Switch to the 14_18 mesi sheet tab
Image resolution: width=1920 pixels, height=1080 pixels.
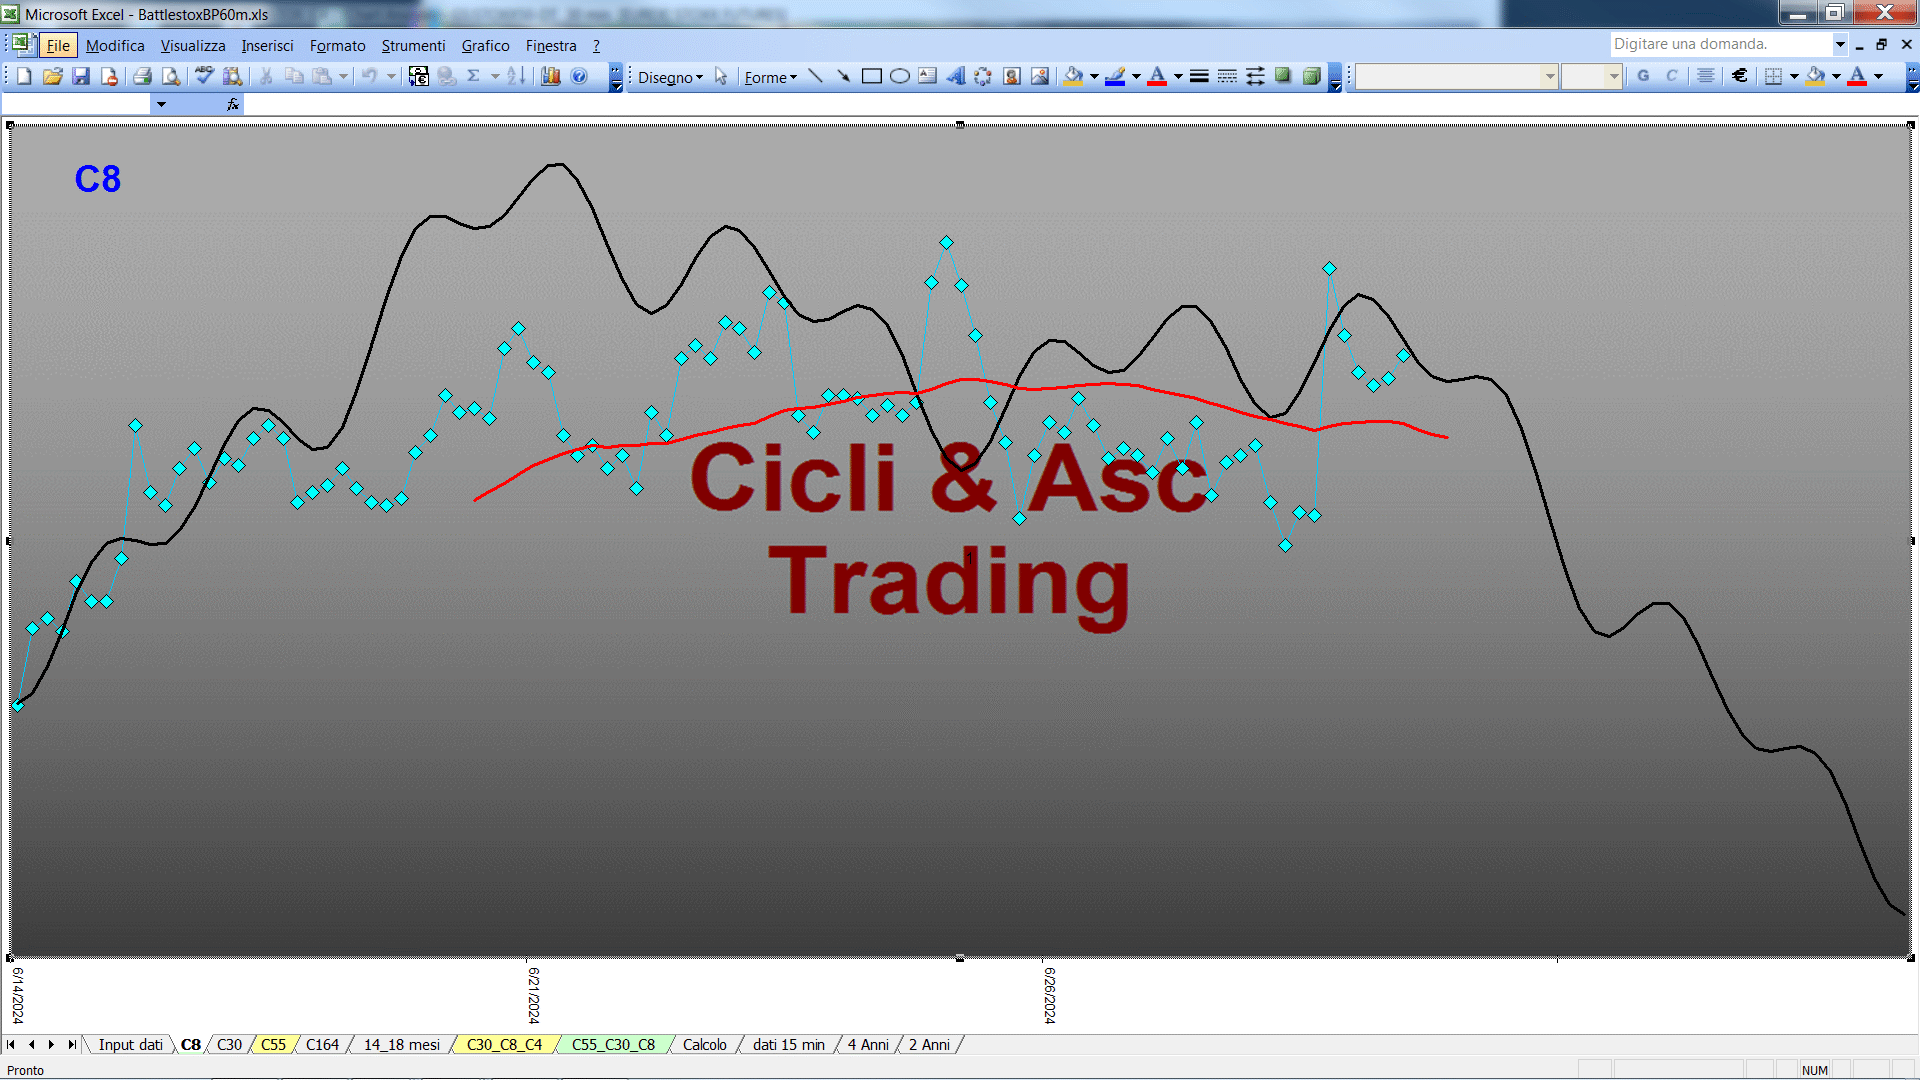point(401,1044)
